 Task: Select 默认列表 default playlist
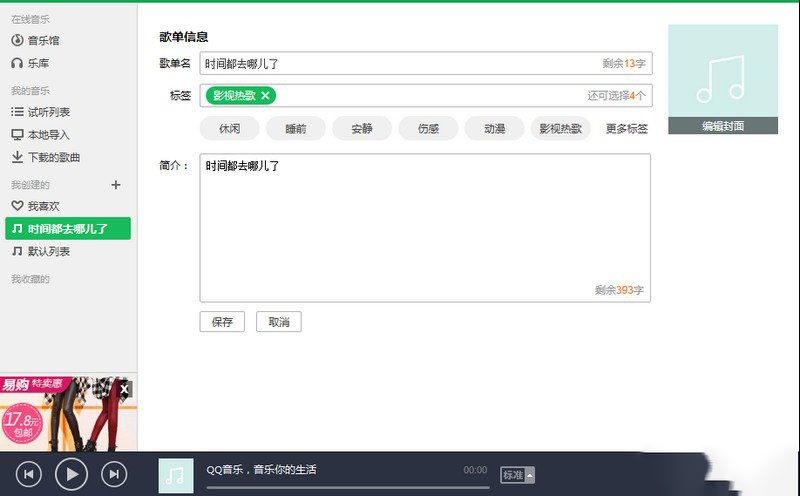pyautogui.click(x=41, y=251)
